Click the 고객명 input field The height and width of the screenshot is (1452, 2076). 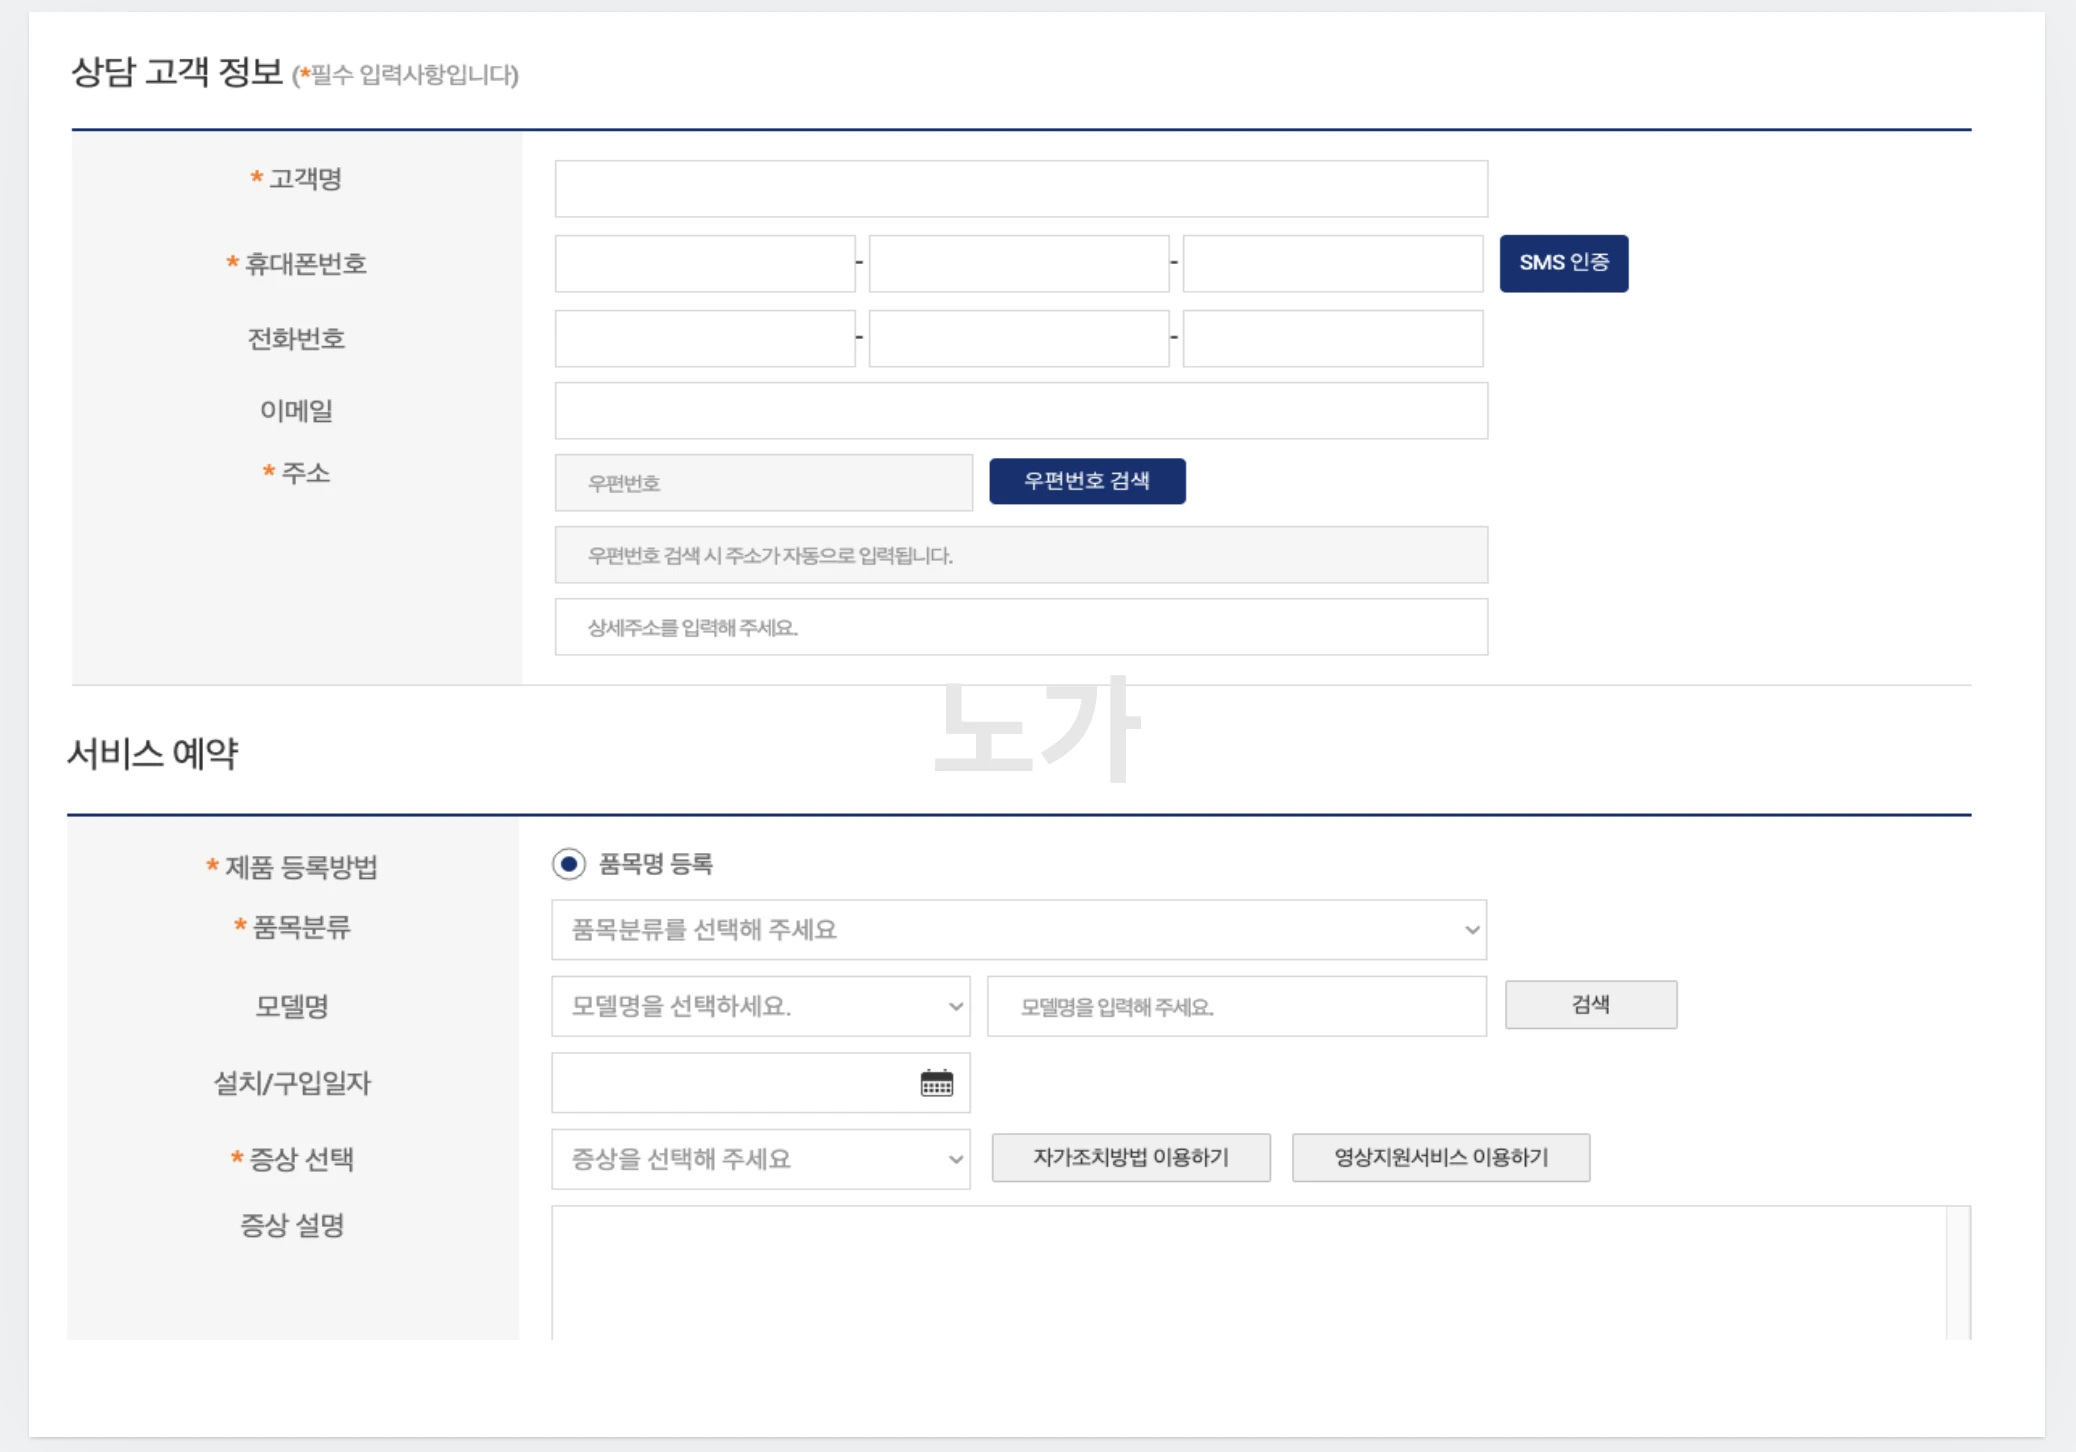click(x=1020, y=188)
